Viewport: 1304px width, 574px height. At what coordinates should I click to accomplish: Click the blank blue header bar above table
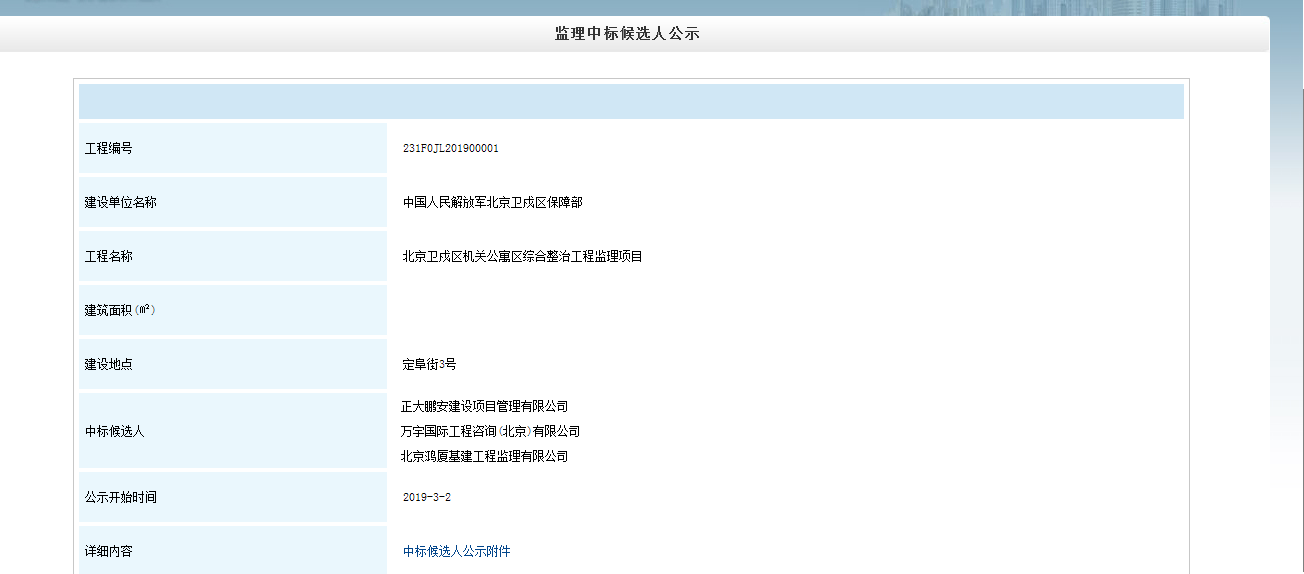coord(631,102)
